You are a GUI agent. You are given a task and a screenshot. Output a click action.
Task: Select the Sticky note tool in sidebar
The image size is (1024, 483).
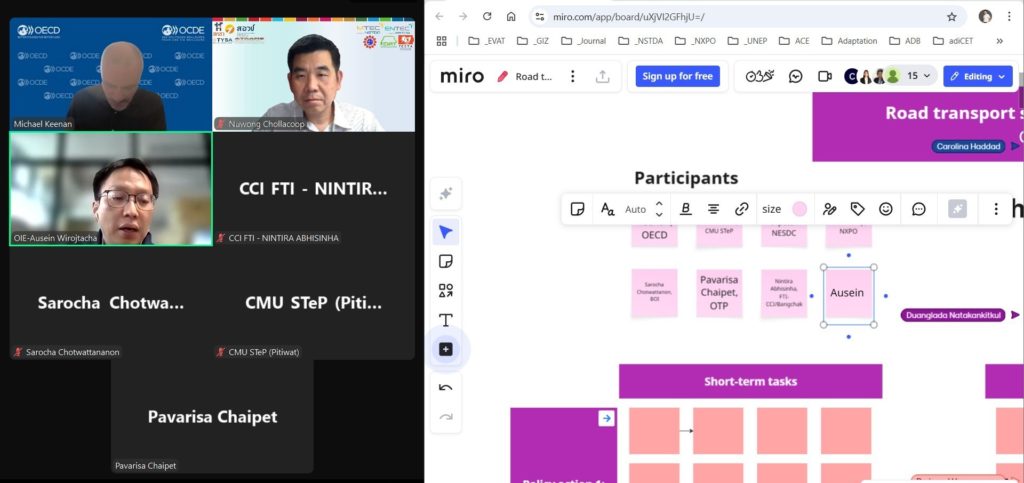445,262
